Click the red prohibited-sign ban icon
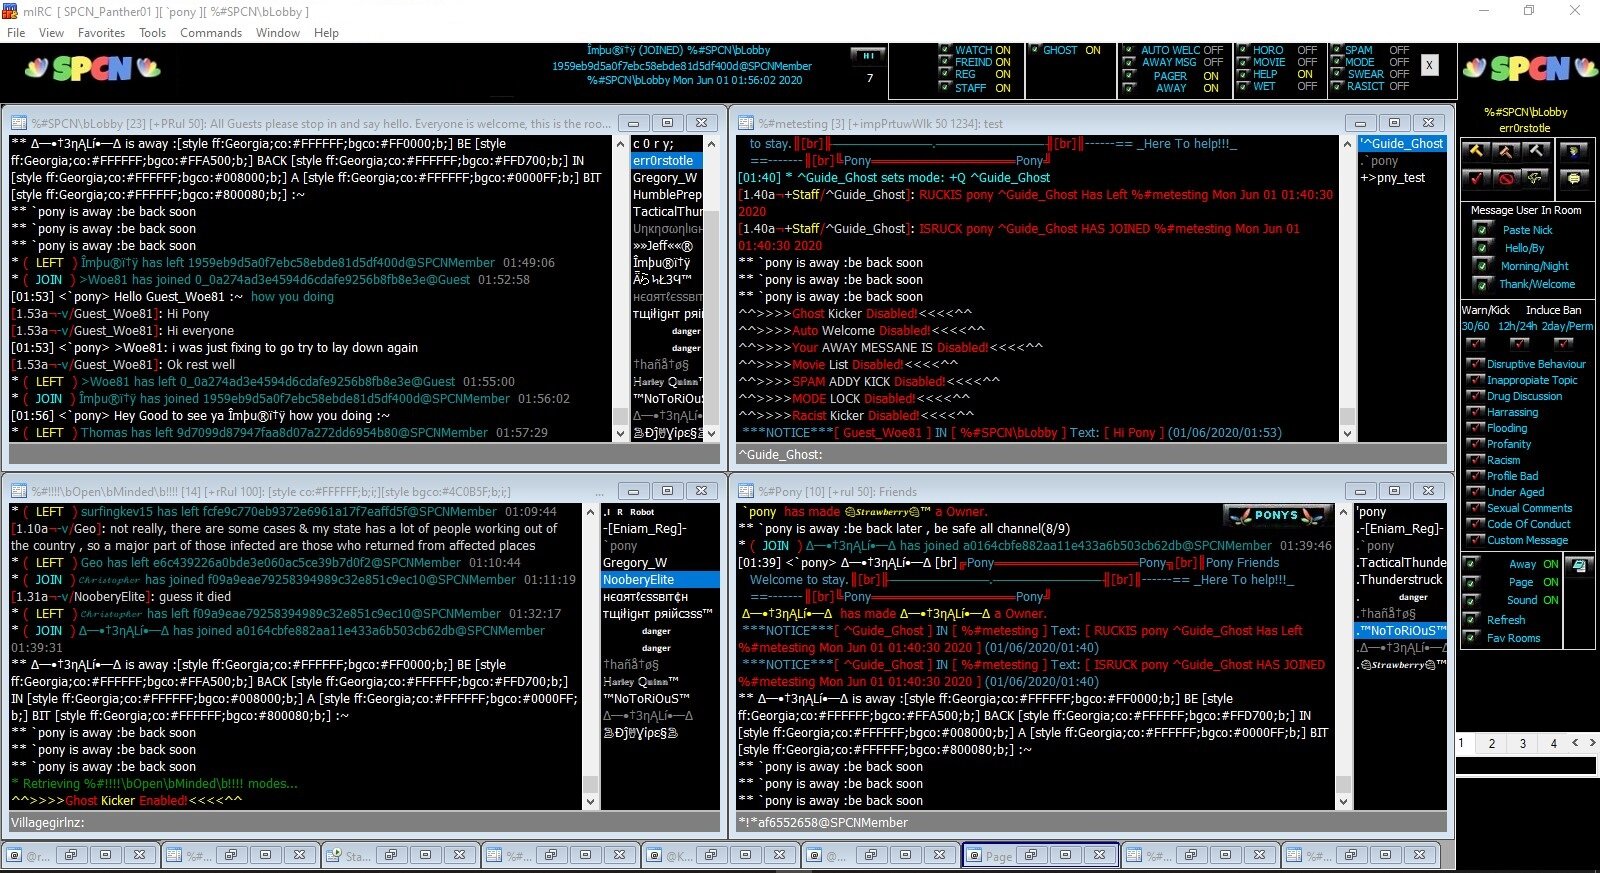The height and width of the screenshot is (873, 1600). (1506, 178)
